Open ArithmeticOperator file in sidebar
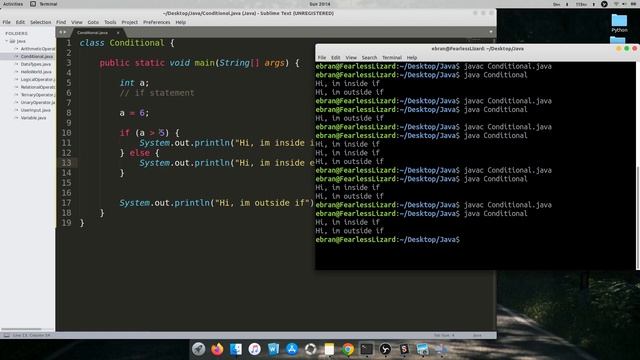This screenshot has width=640, height=360. click(38, 49)
